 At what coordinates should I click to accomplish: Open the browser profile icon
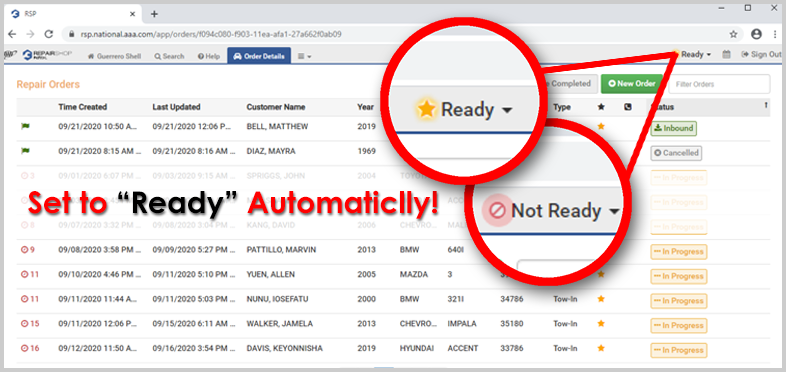point(756,34)
